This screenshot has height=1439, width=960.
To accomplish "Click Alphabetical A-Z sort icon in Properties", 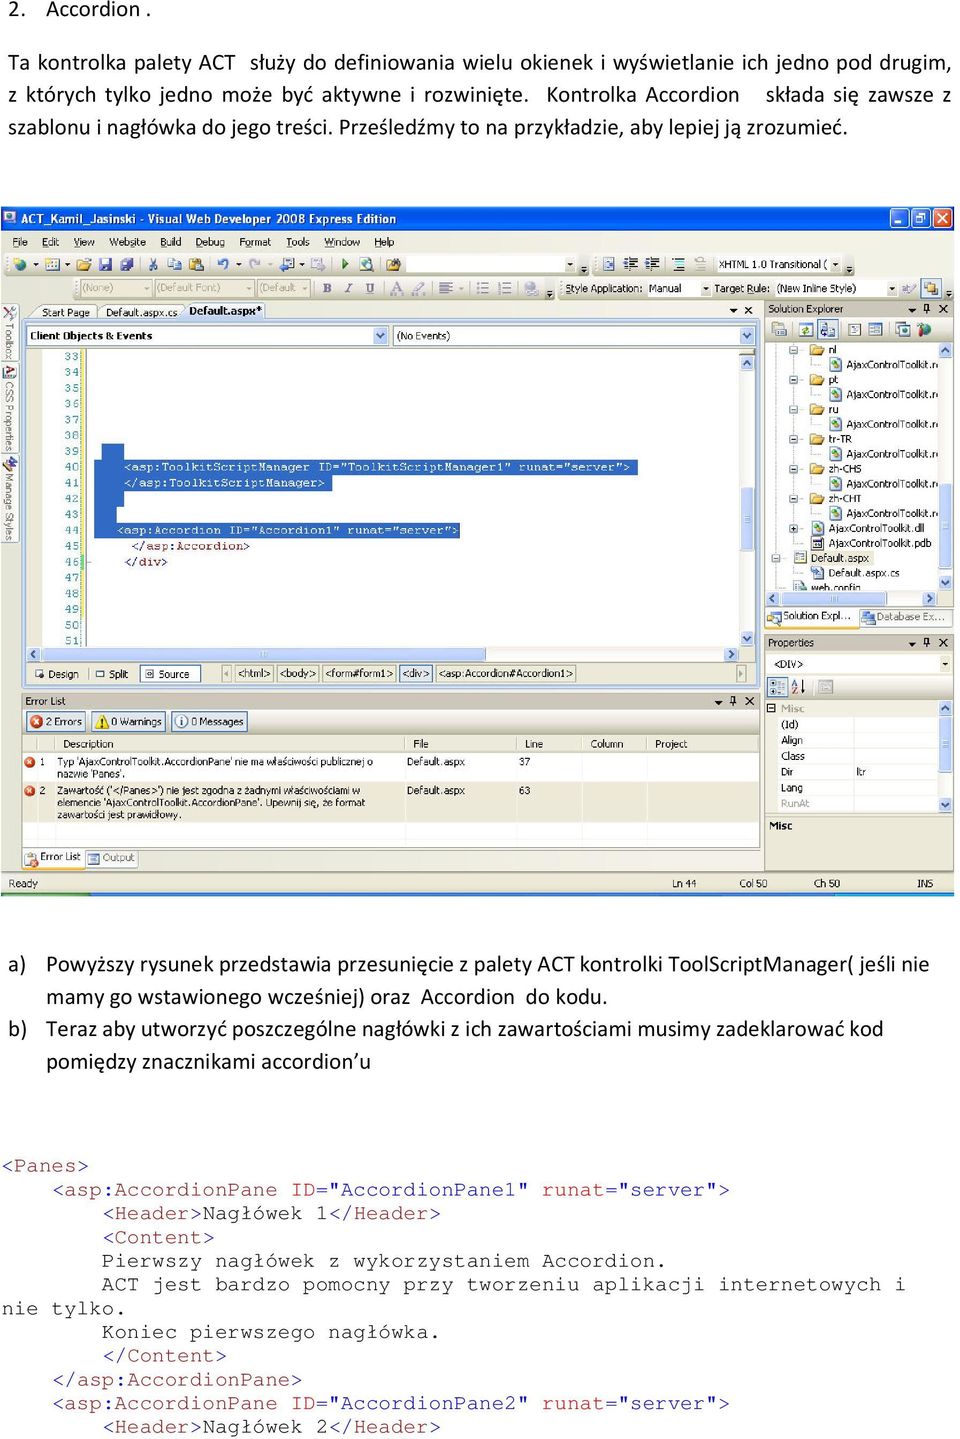I will tap(798, 687).
